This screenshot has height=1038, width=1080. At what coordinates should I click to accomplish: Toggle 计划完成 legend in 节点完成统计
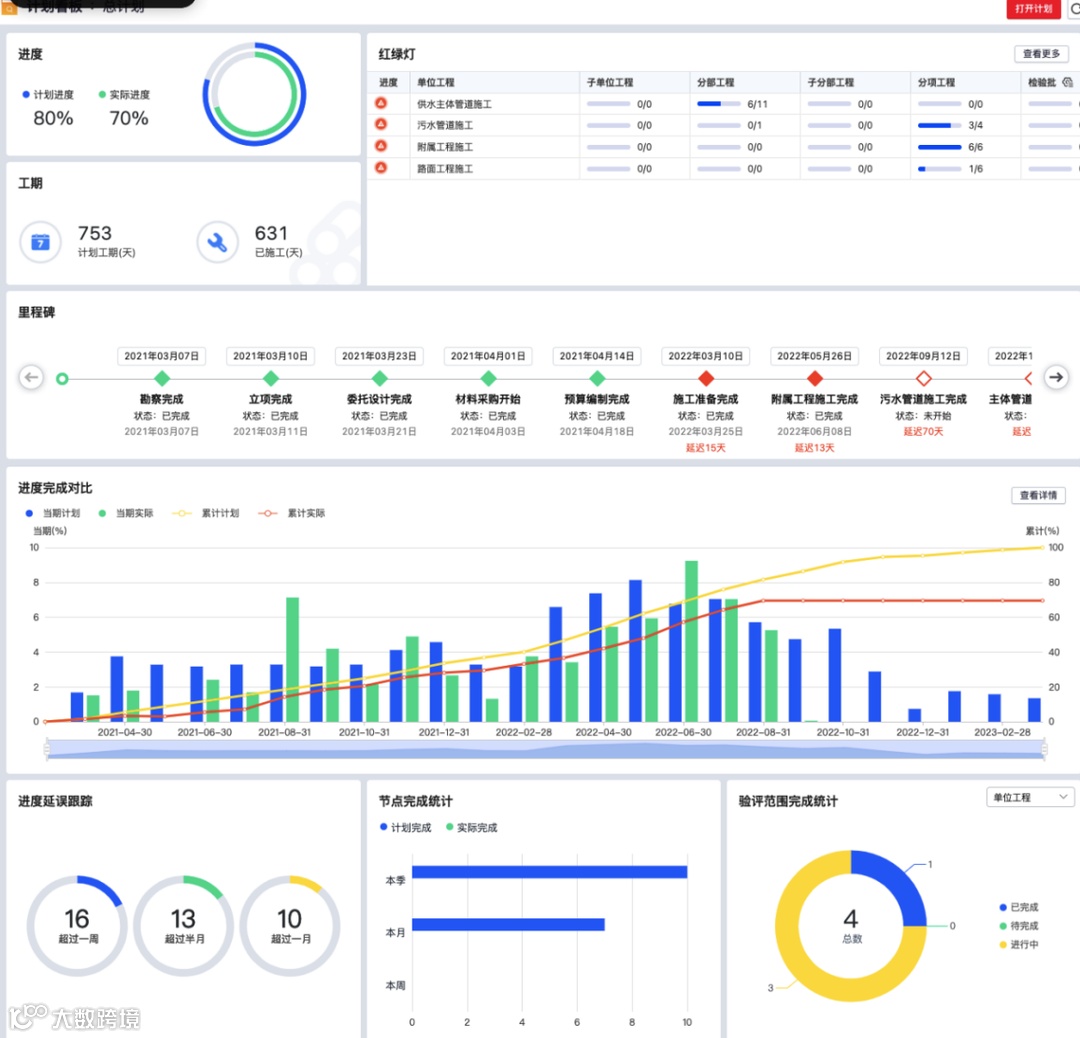406,827
